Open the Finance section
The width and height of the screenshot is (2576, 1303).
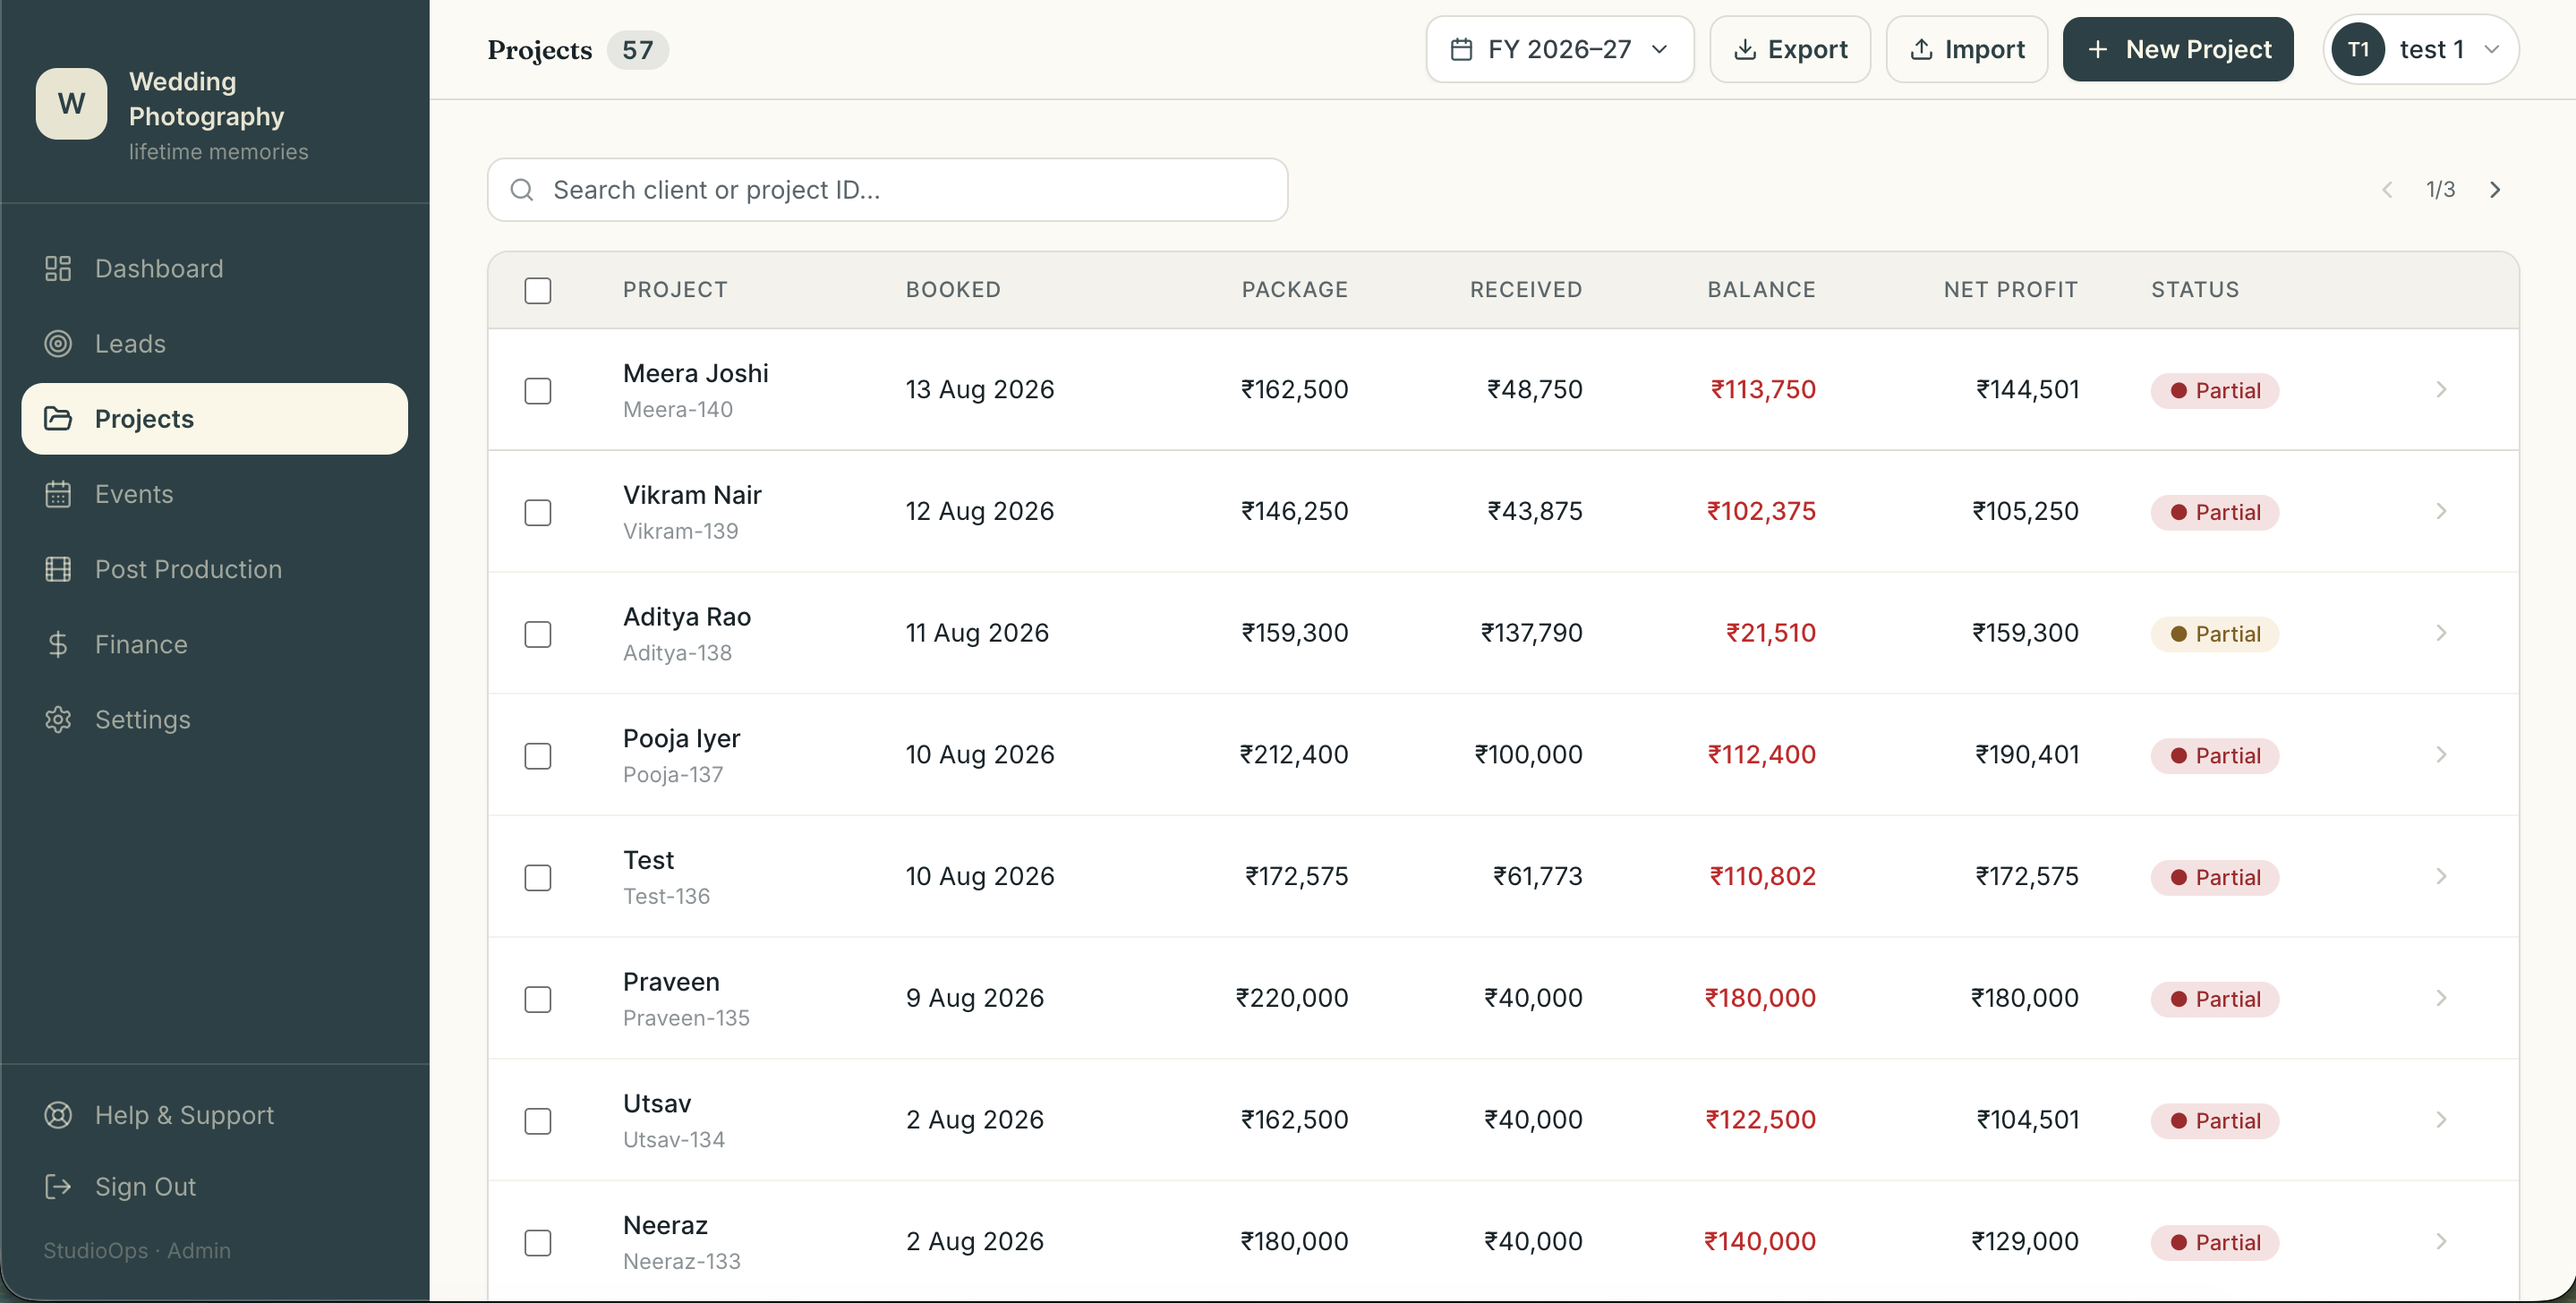(x=214, y=644)
